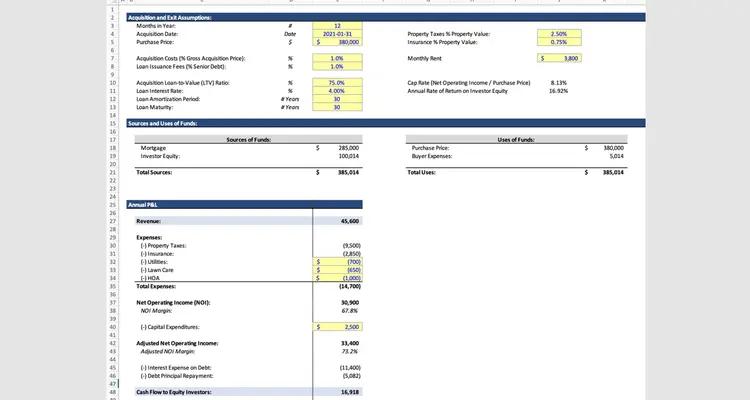Screen dimensions: 750x400
Task: Select the 'Monthly Rent' label
Action: (x=424, y=58)
